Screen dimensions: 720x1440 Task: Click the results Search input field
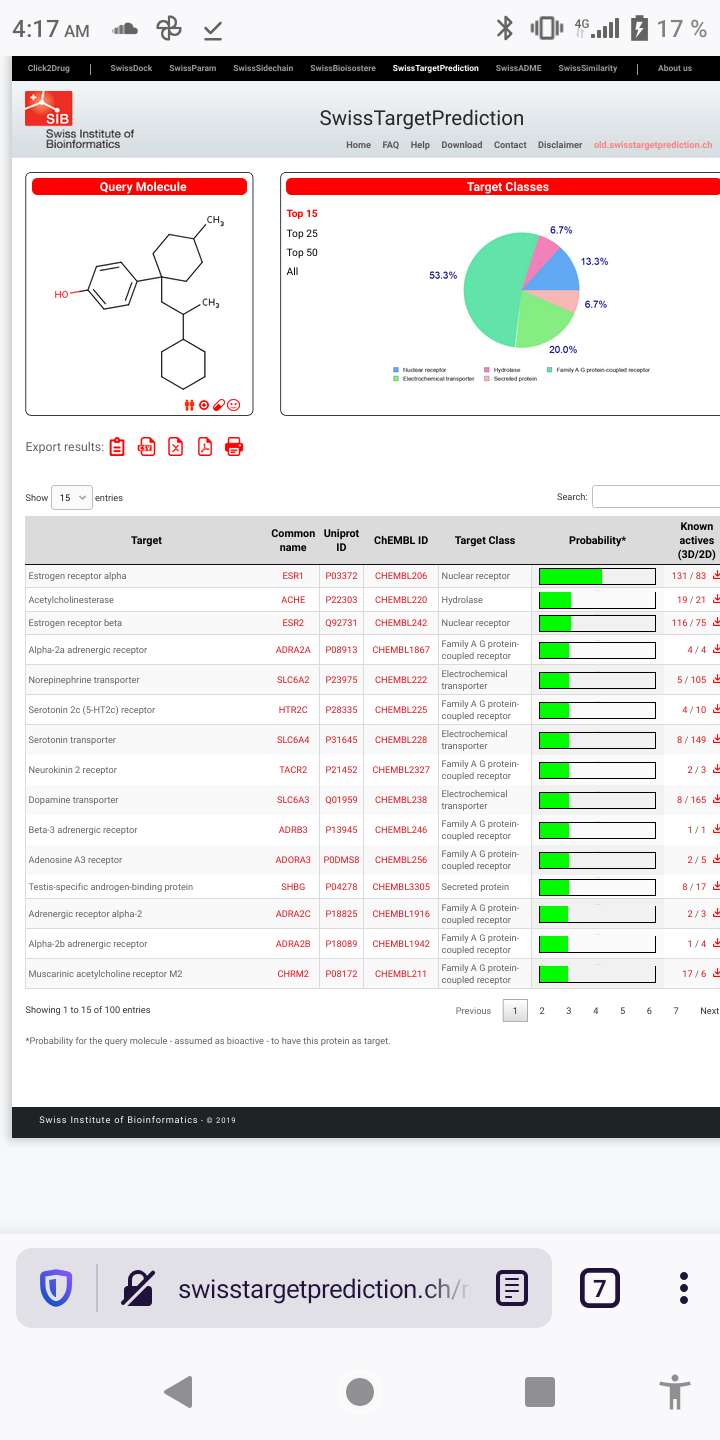[x=656, y=496]
